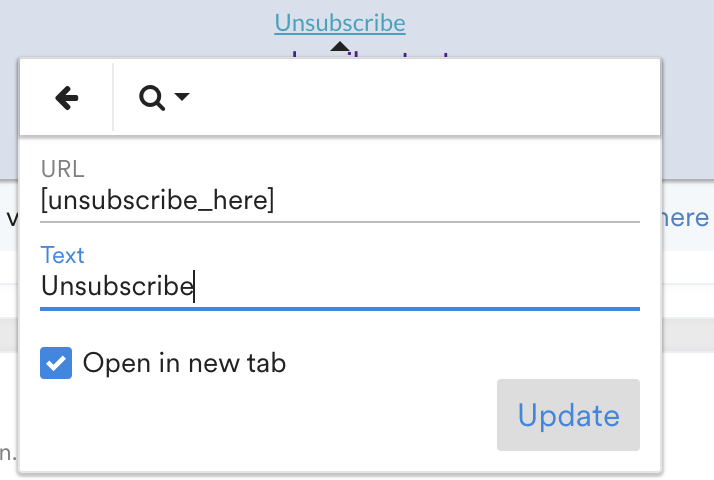Click the blue Text field label
The width and height of the screenshot is (714, 480).
point(62,256)
